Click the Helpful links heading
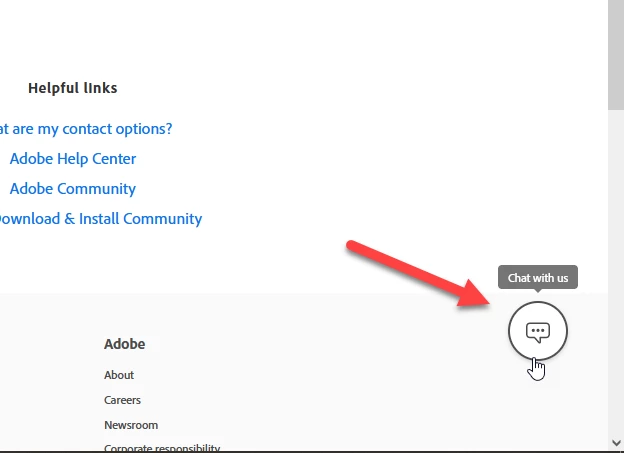This screenshot has width=624, height=453. [73, 88]
